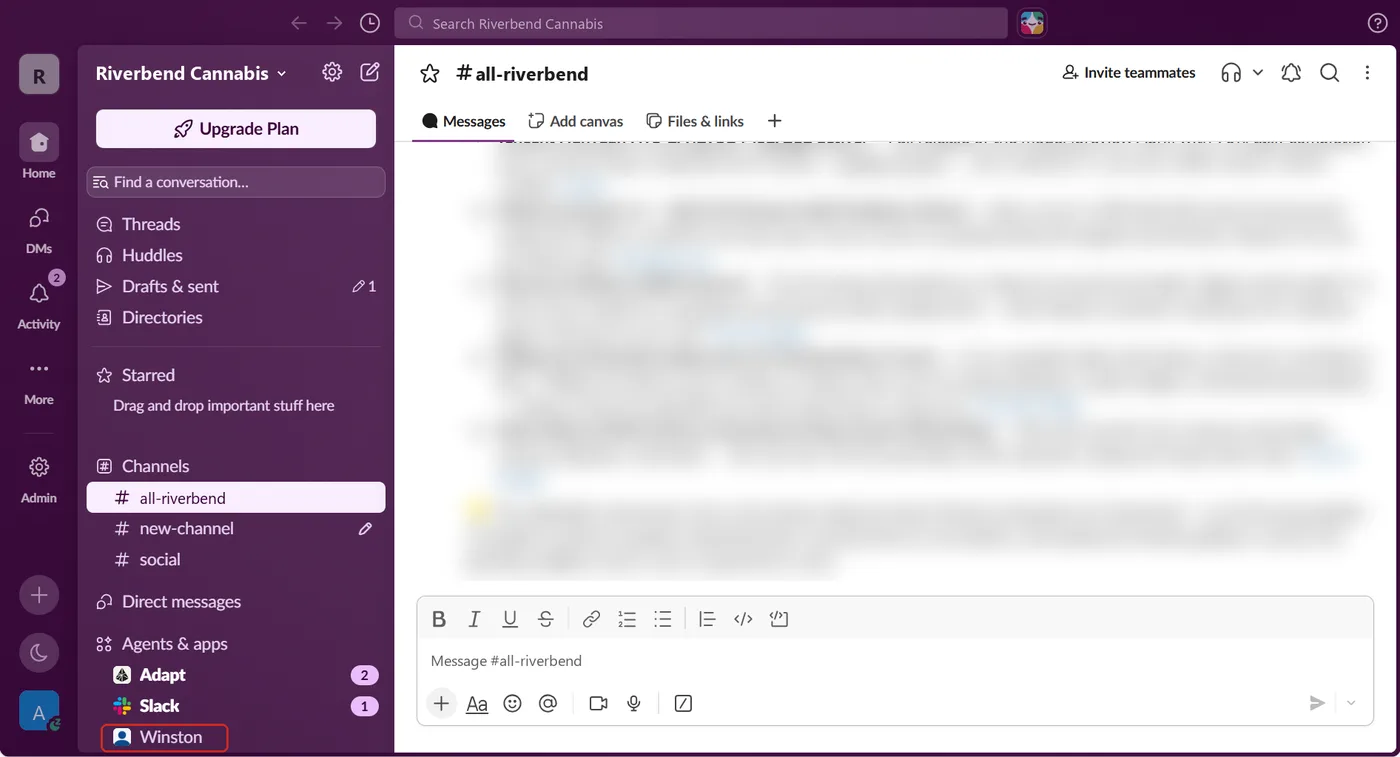Insert a code block
1400x757 pixels.
coord(779,619)
